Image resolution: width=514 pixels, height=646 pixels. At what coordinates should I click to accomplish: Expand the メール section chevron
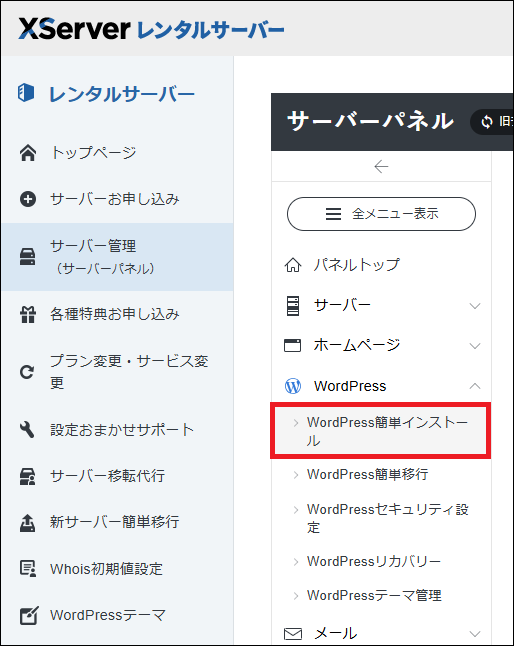tap(475, 634)
